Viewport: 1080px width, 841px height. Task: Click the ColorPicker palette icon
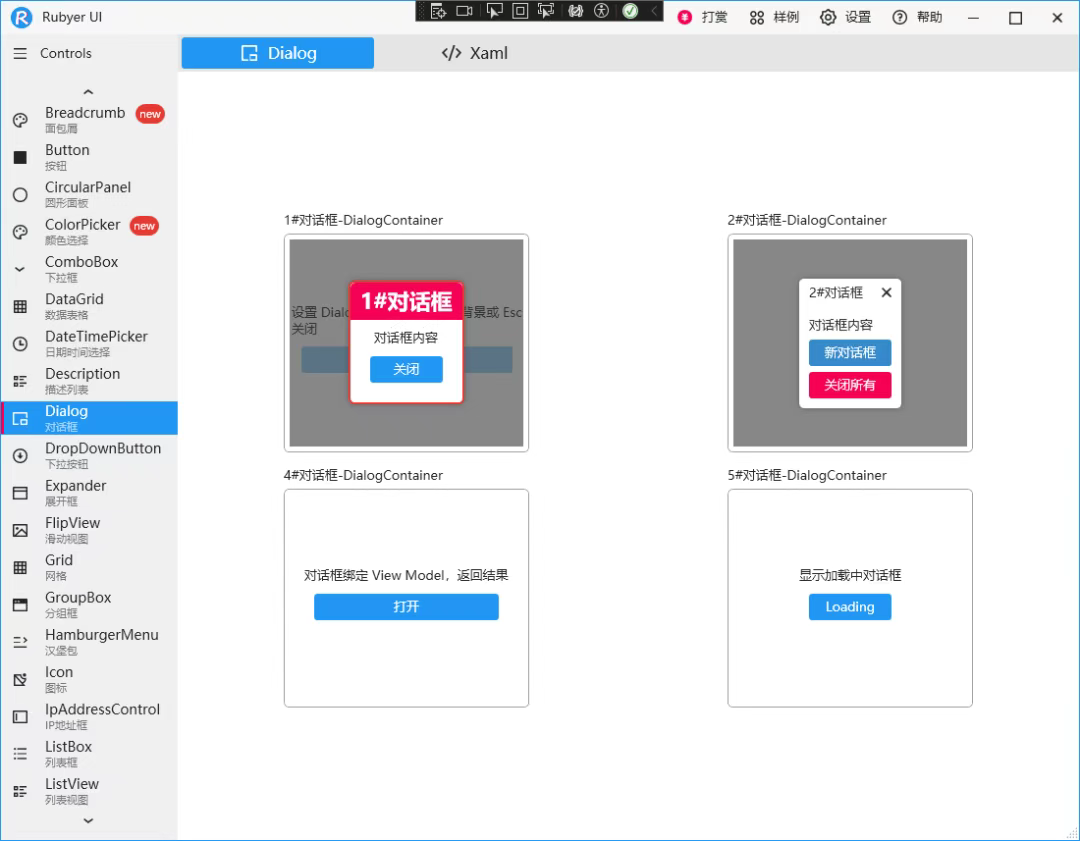click(x=20, y=232)
